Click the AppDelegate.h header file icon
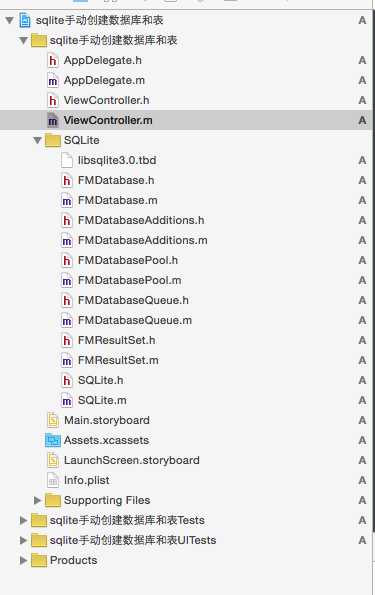Screen dimensions: 375x595 pyautogui.click(x=53, y=60)
